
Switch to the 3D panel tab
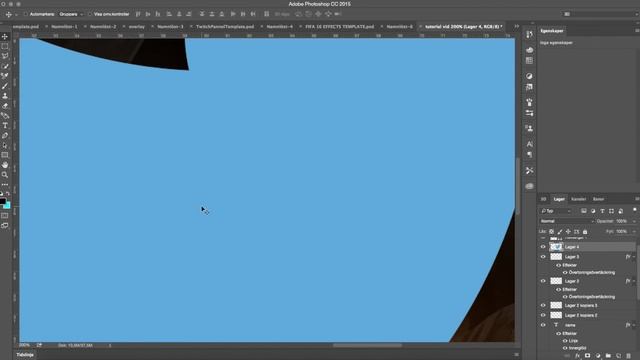pos(543,199)
